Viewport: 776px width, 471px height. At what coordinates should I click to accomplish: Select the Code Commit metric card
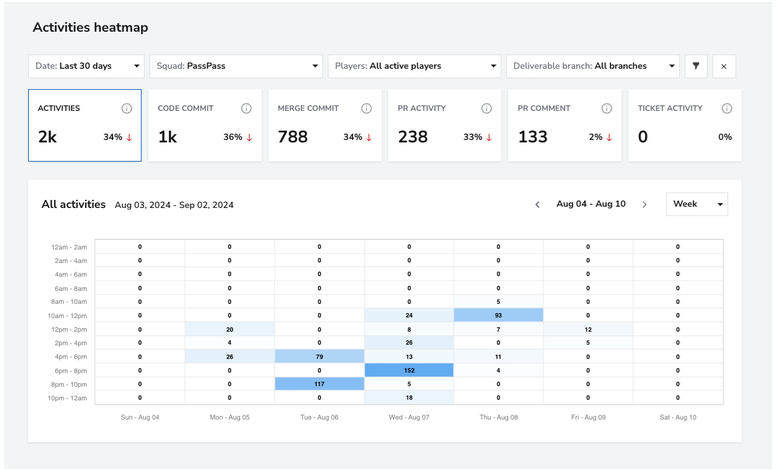(205, 125)
